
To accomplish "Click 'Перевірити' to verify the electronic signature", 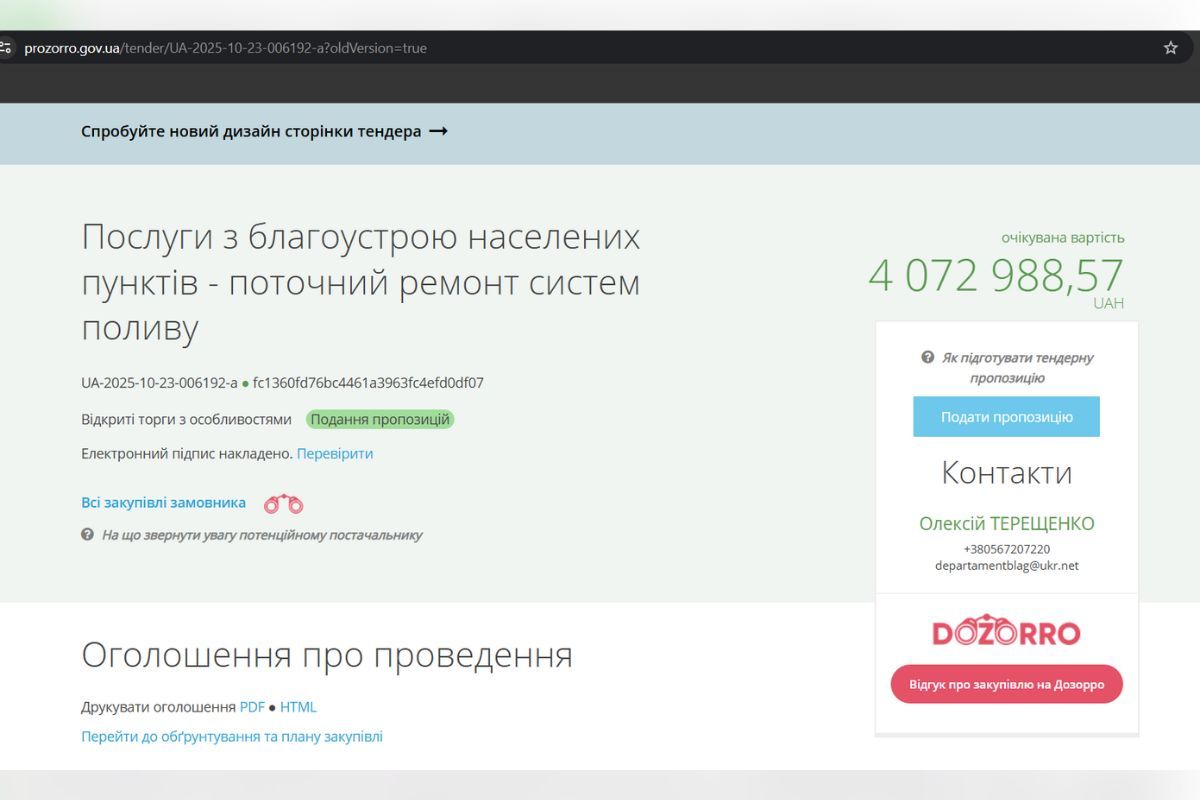I will tap(335, 454).
